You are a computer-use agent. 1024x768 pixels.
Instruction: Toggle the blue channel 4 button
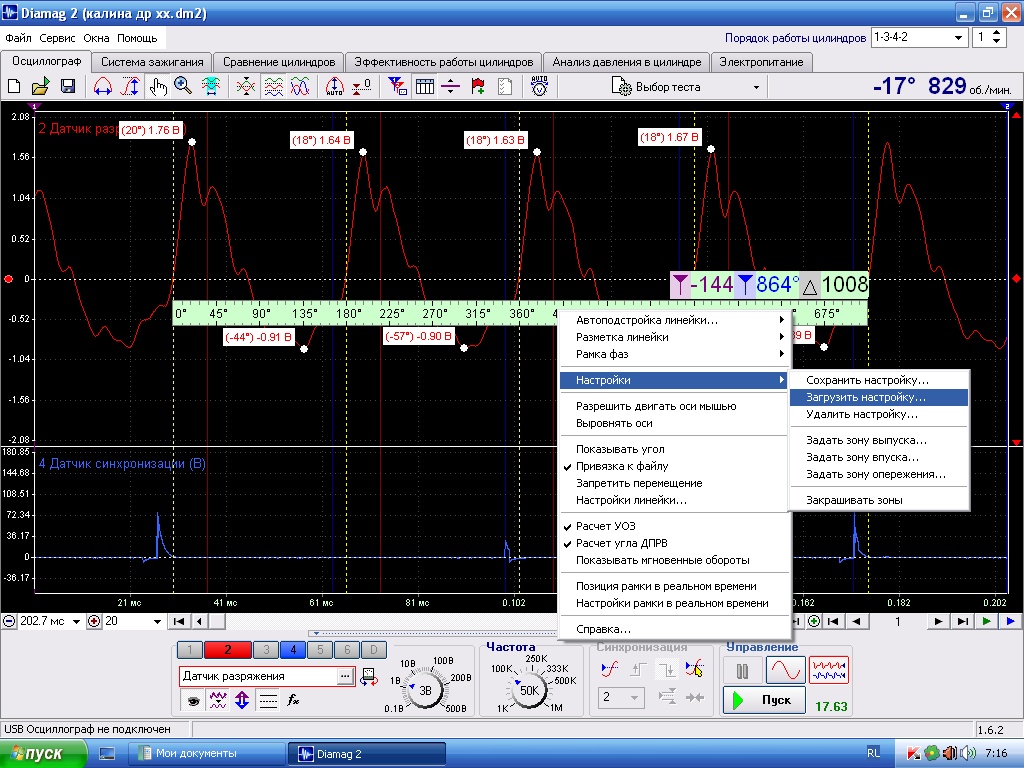[x=293, y=650]
